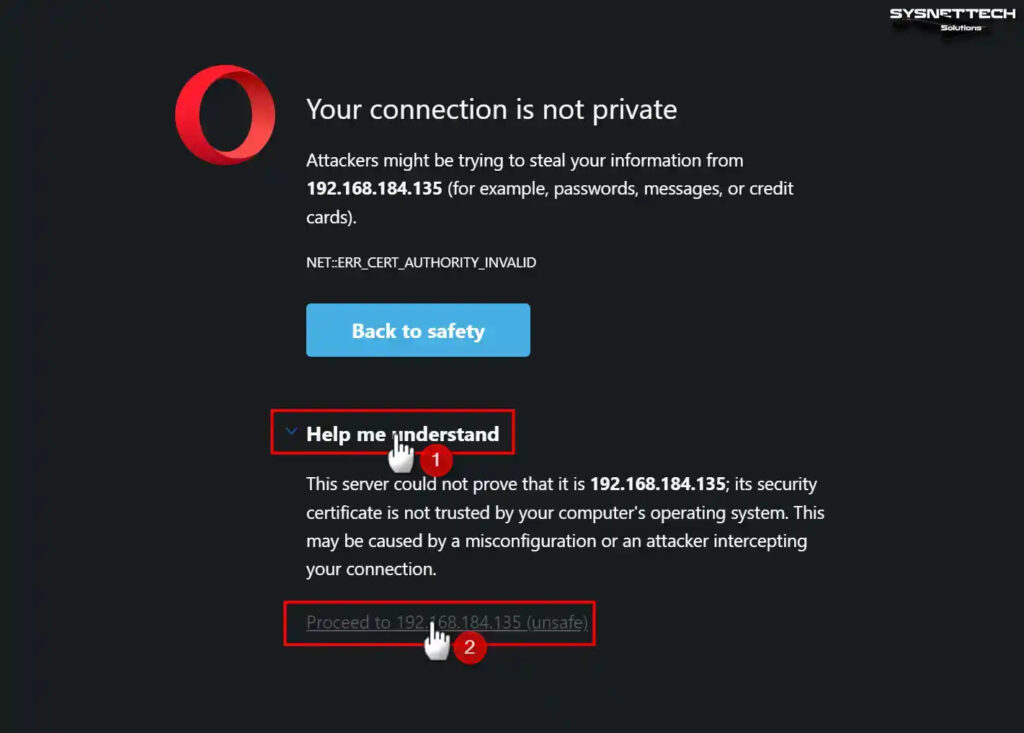Click the Solutions text under SYSNETTECH
Image resolution: width=1024 pixels, height=733 pixels.
[x=961, y=28]
